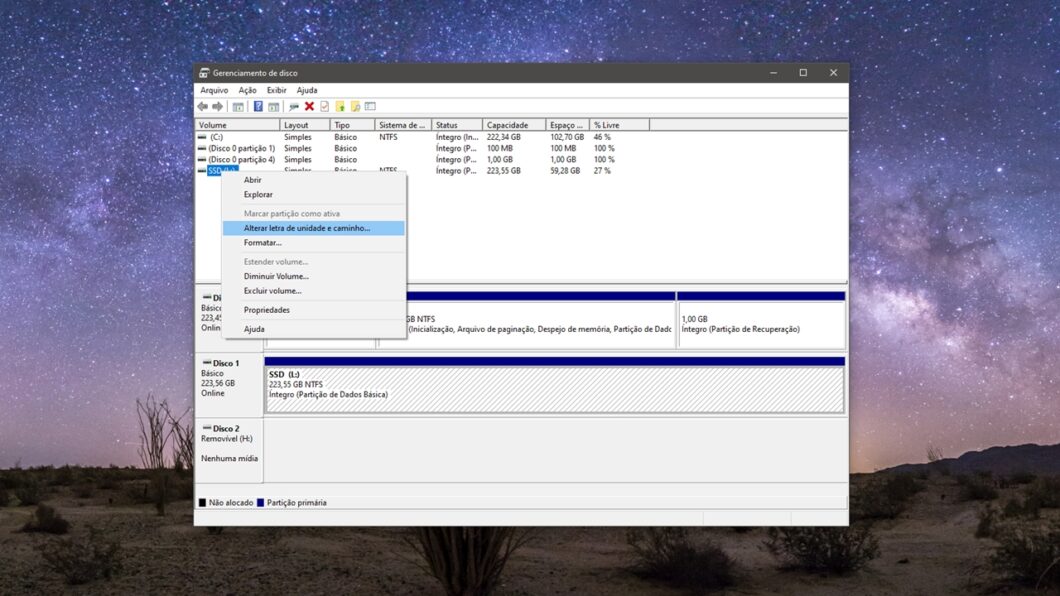Screen dimensions: 1060x596
Task: Click the blue question mark Help icon
Action: coord(258,107)
